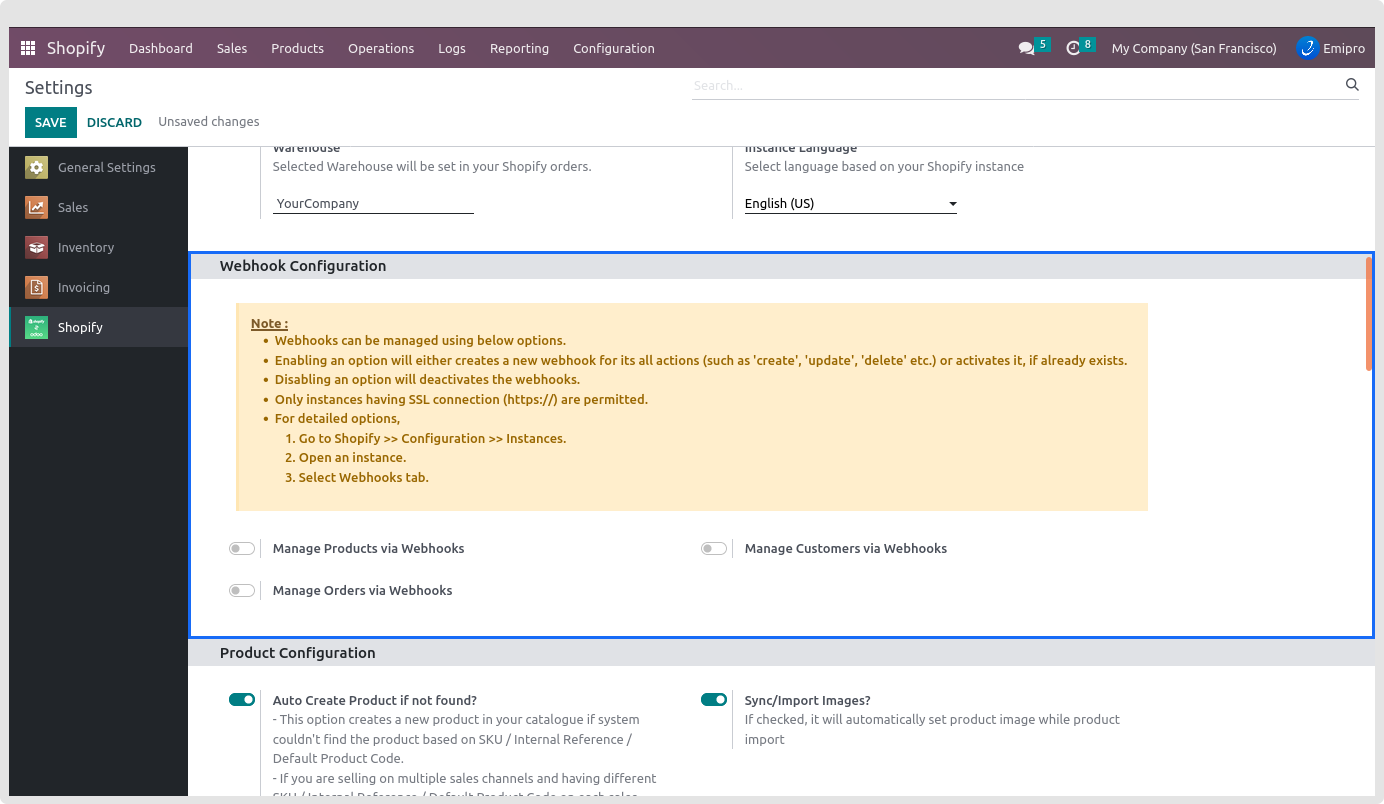Enable Manage Orders via Webhooks
The height and width of the screenshot is (804, 1384).
coord(242,590)
